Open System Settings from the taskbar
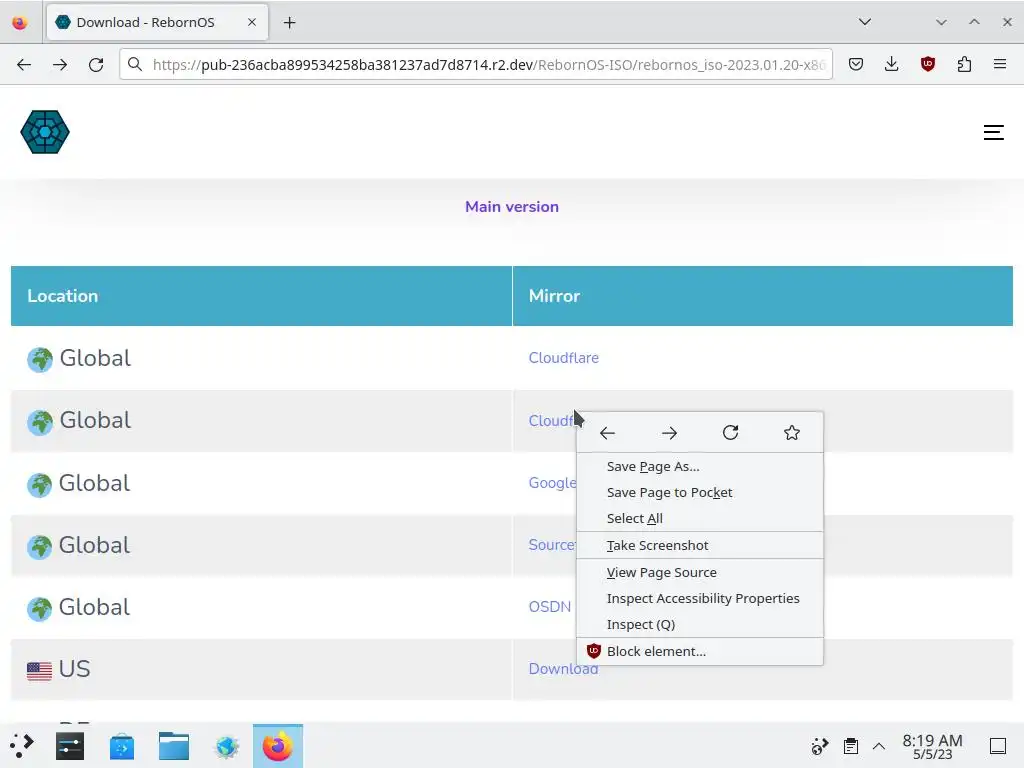Image resolution: width=1024 pixels, height=768 pixels. click(x=70, y=746)
